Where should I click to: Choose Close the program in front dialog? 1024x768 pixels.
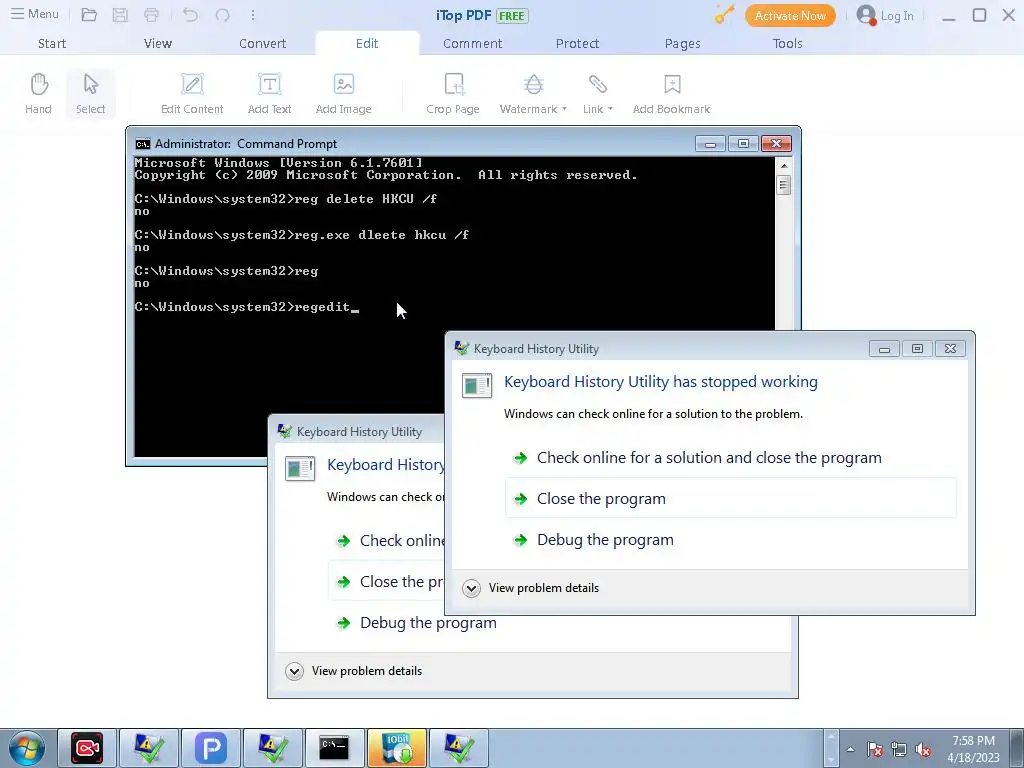point(730,498)
